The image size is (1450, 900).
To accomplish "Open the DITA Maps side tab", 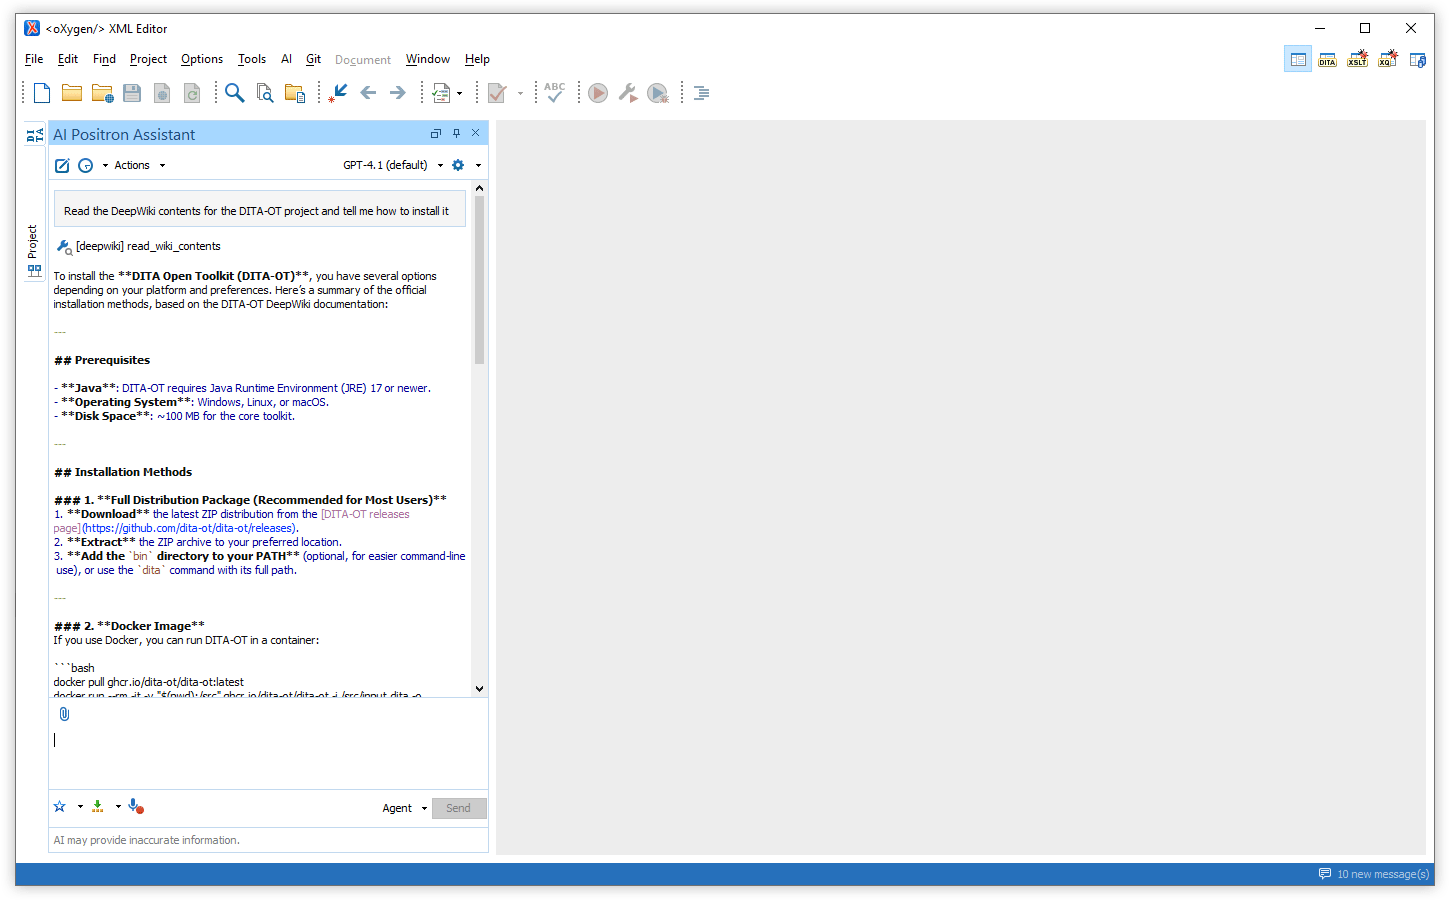I will (34, 134).
